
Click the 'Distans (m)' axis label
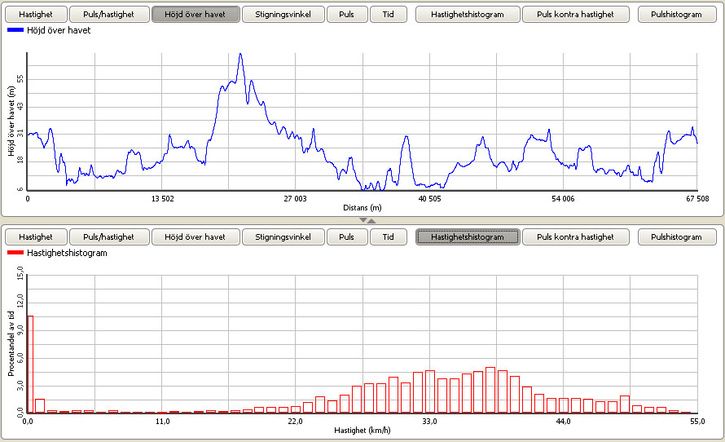[x=362, y=208]
